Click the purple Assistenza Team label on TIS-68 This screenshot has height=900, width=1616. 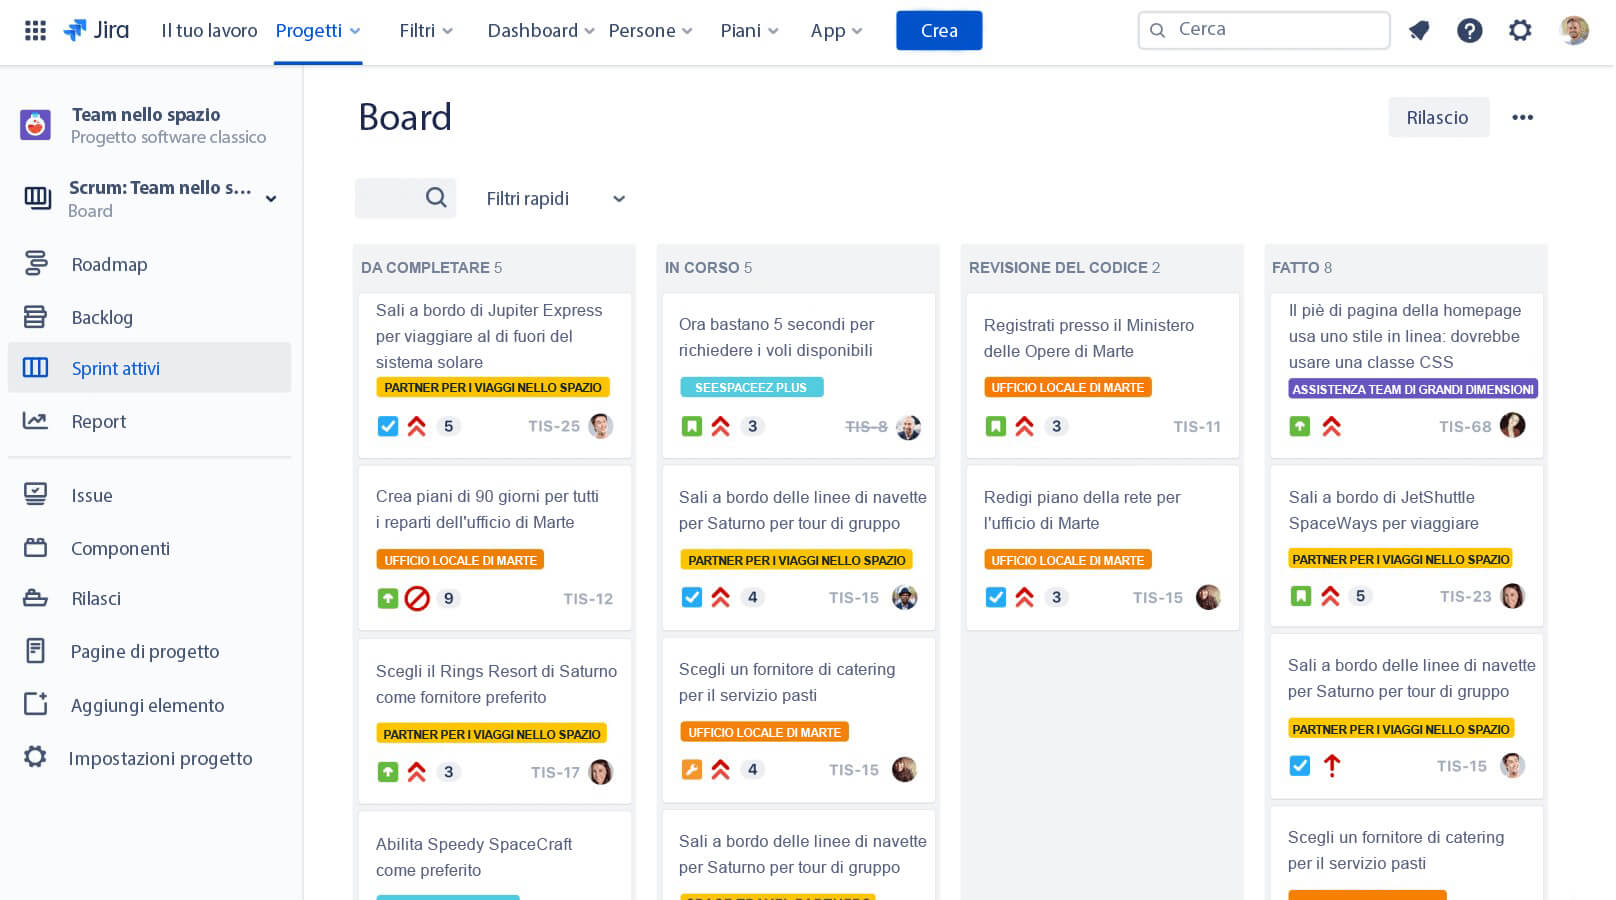1412,389
